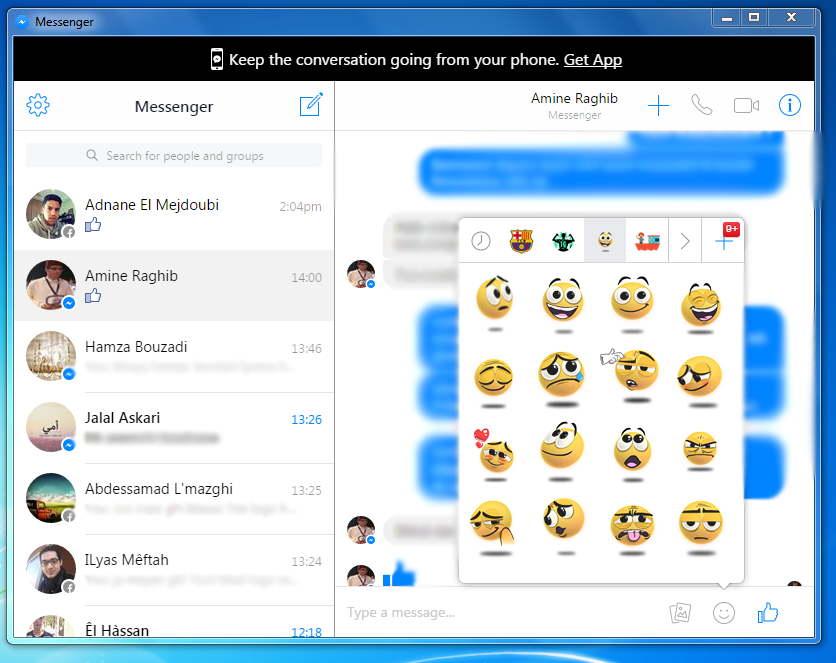
Task: Open sticker store with 9+ badge
Action: [x=724, y=241]
